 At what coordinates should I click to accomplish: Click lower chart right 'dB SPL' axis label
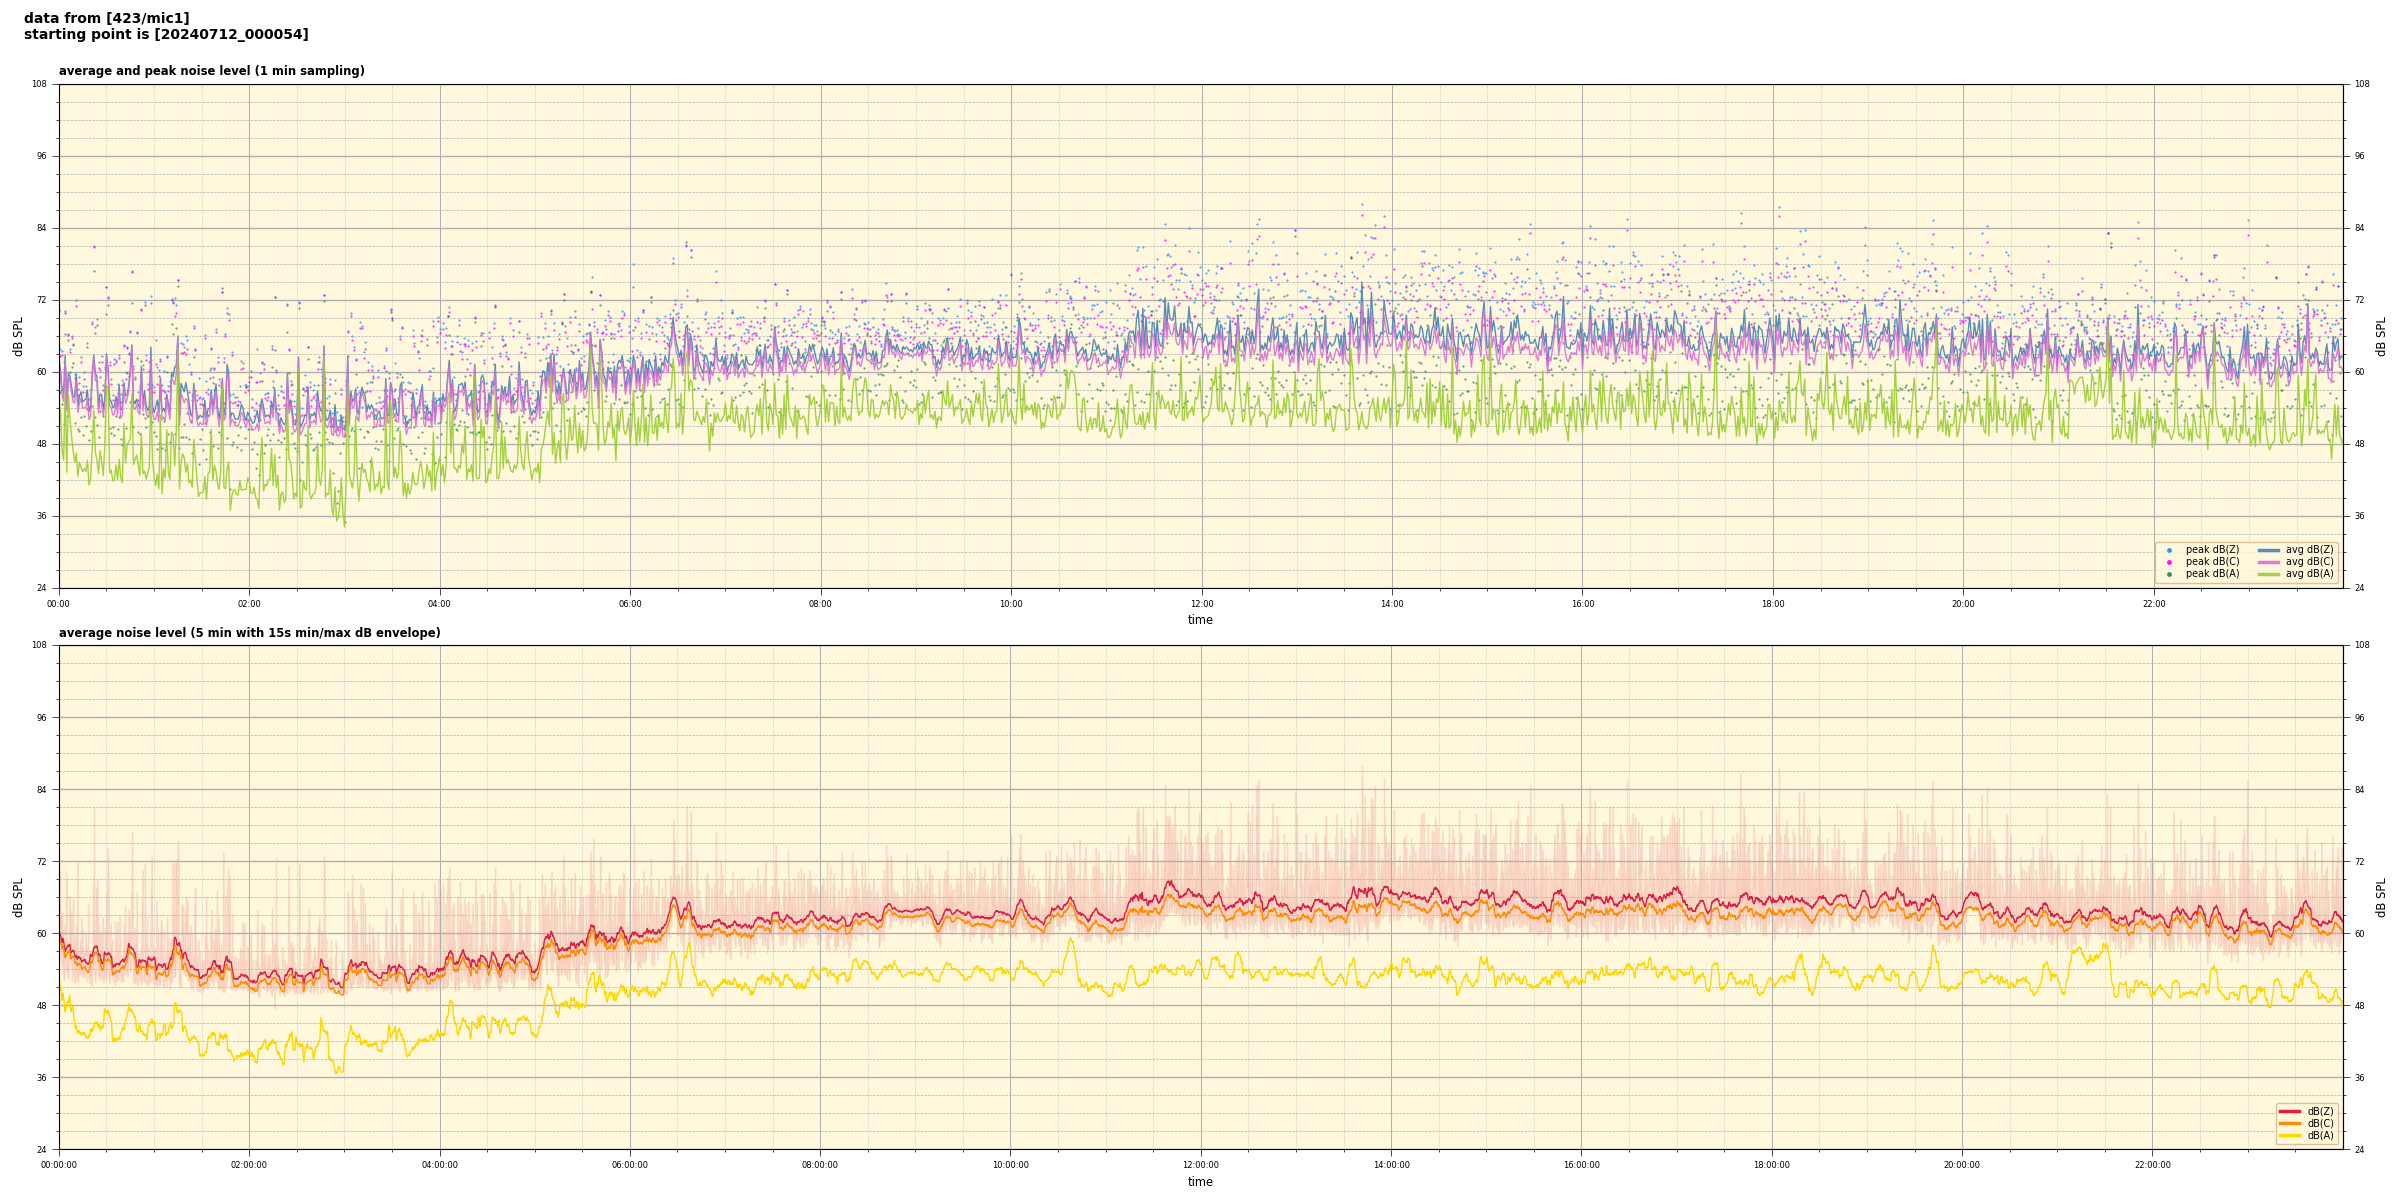(2381, 897)
